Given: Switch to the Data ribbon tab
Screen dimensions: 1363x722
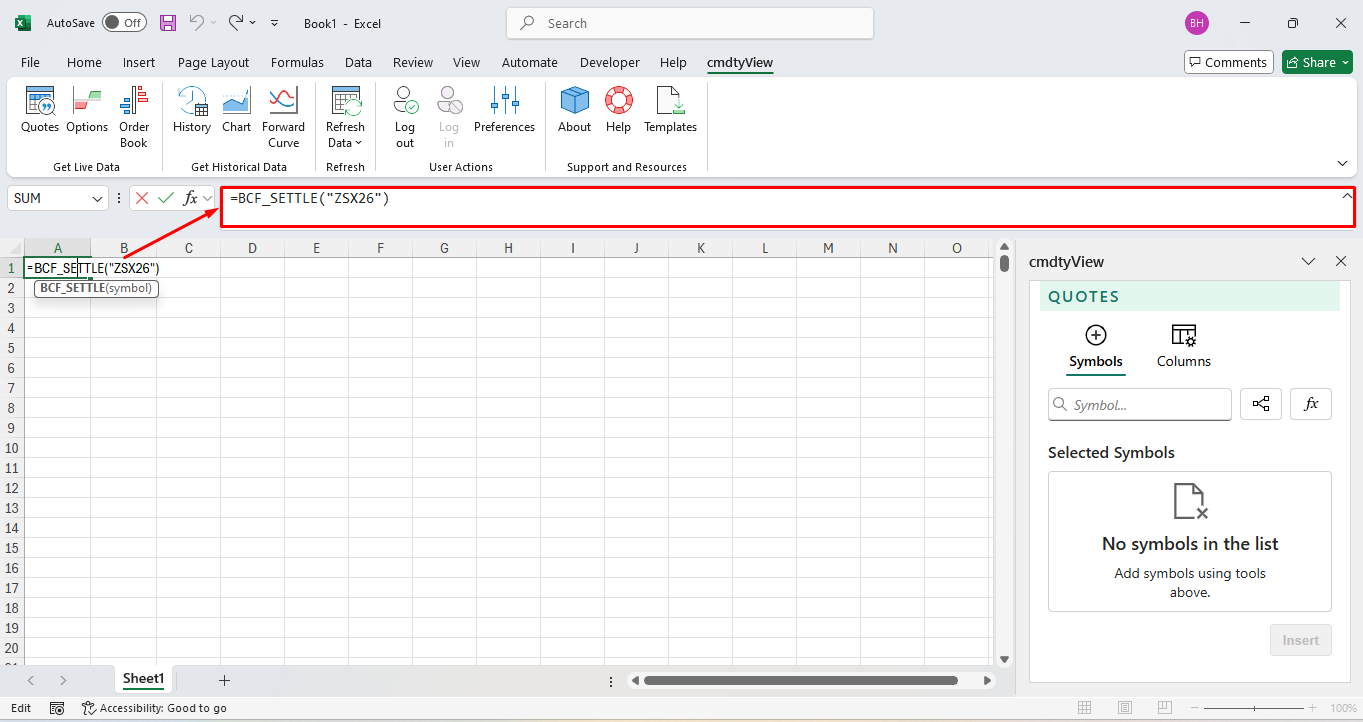Looking at the screenshot, I should [x=358, y=62].
